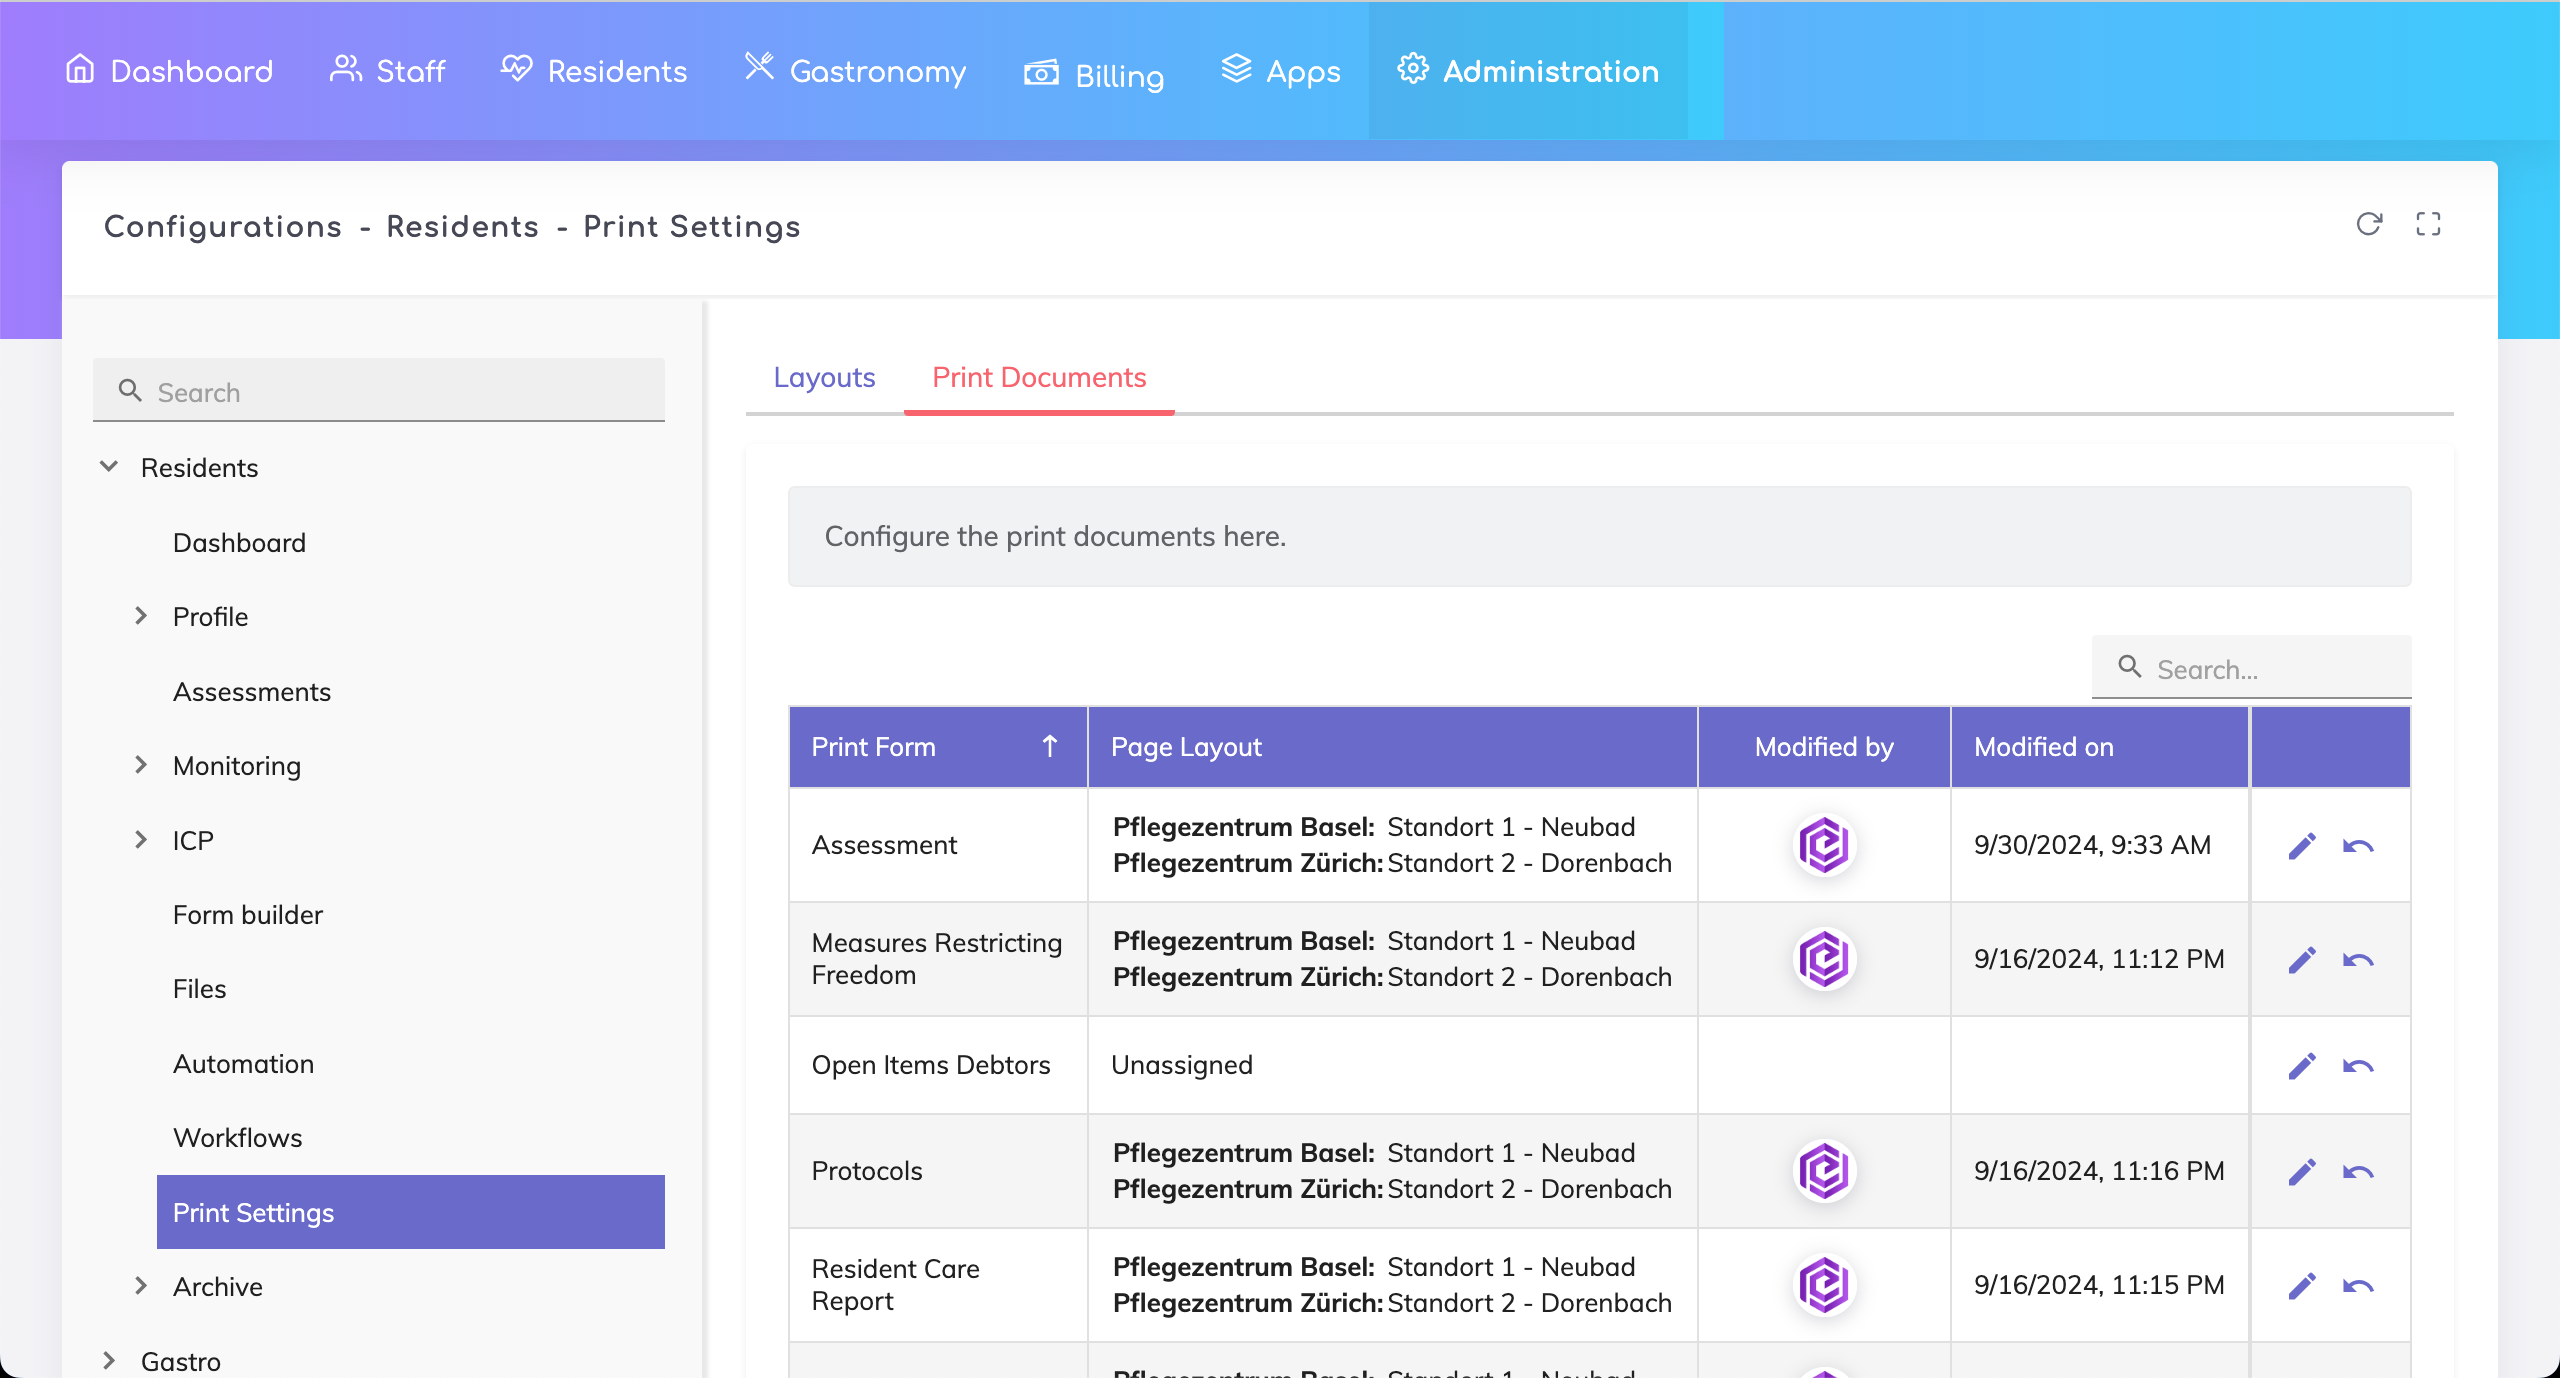Viewport: 2560px width, 1378px height.
Task: Edit the Resident Care Report row
Action: pos(2302,1286)
